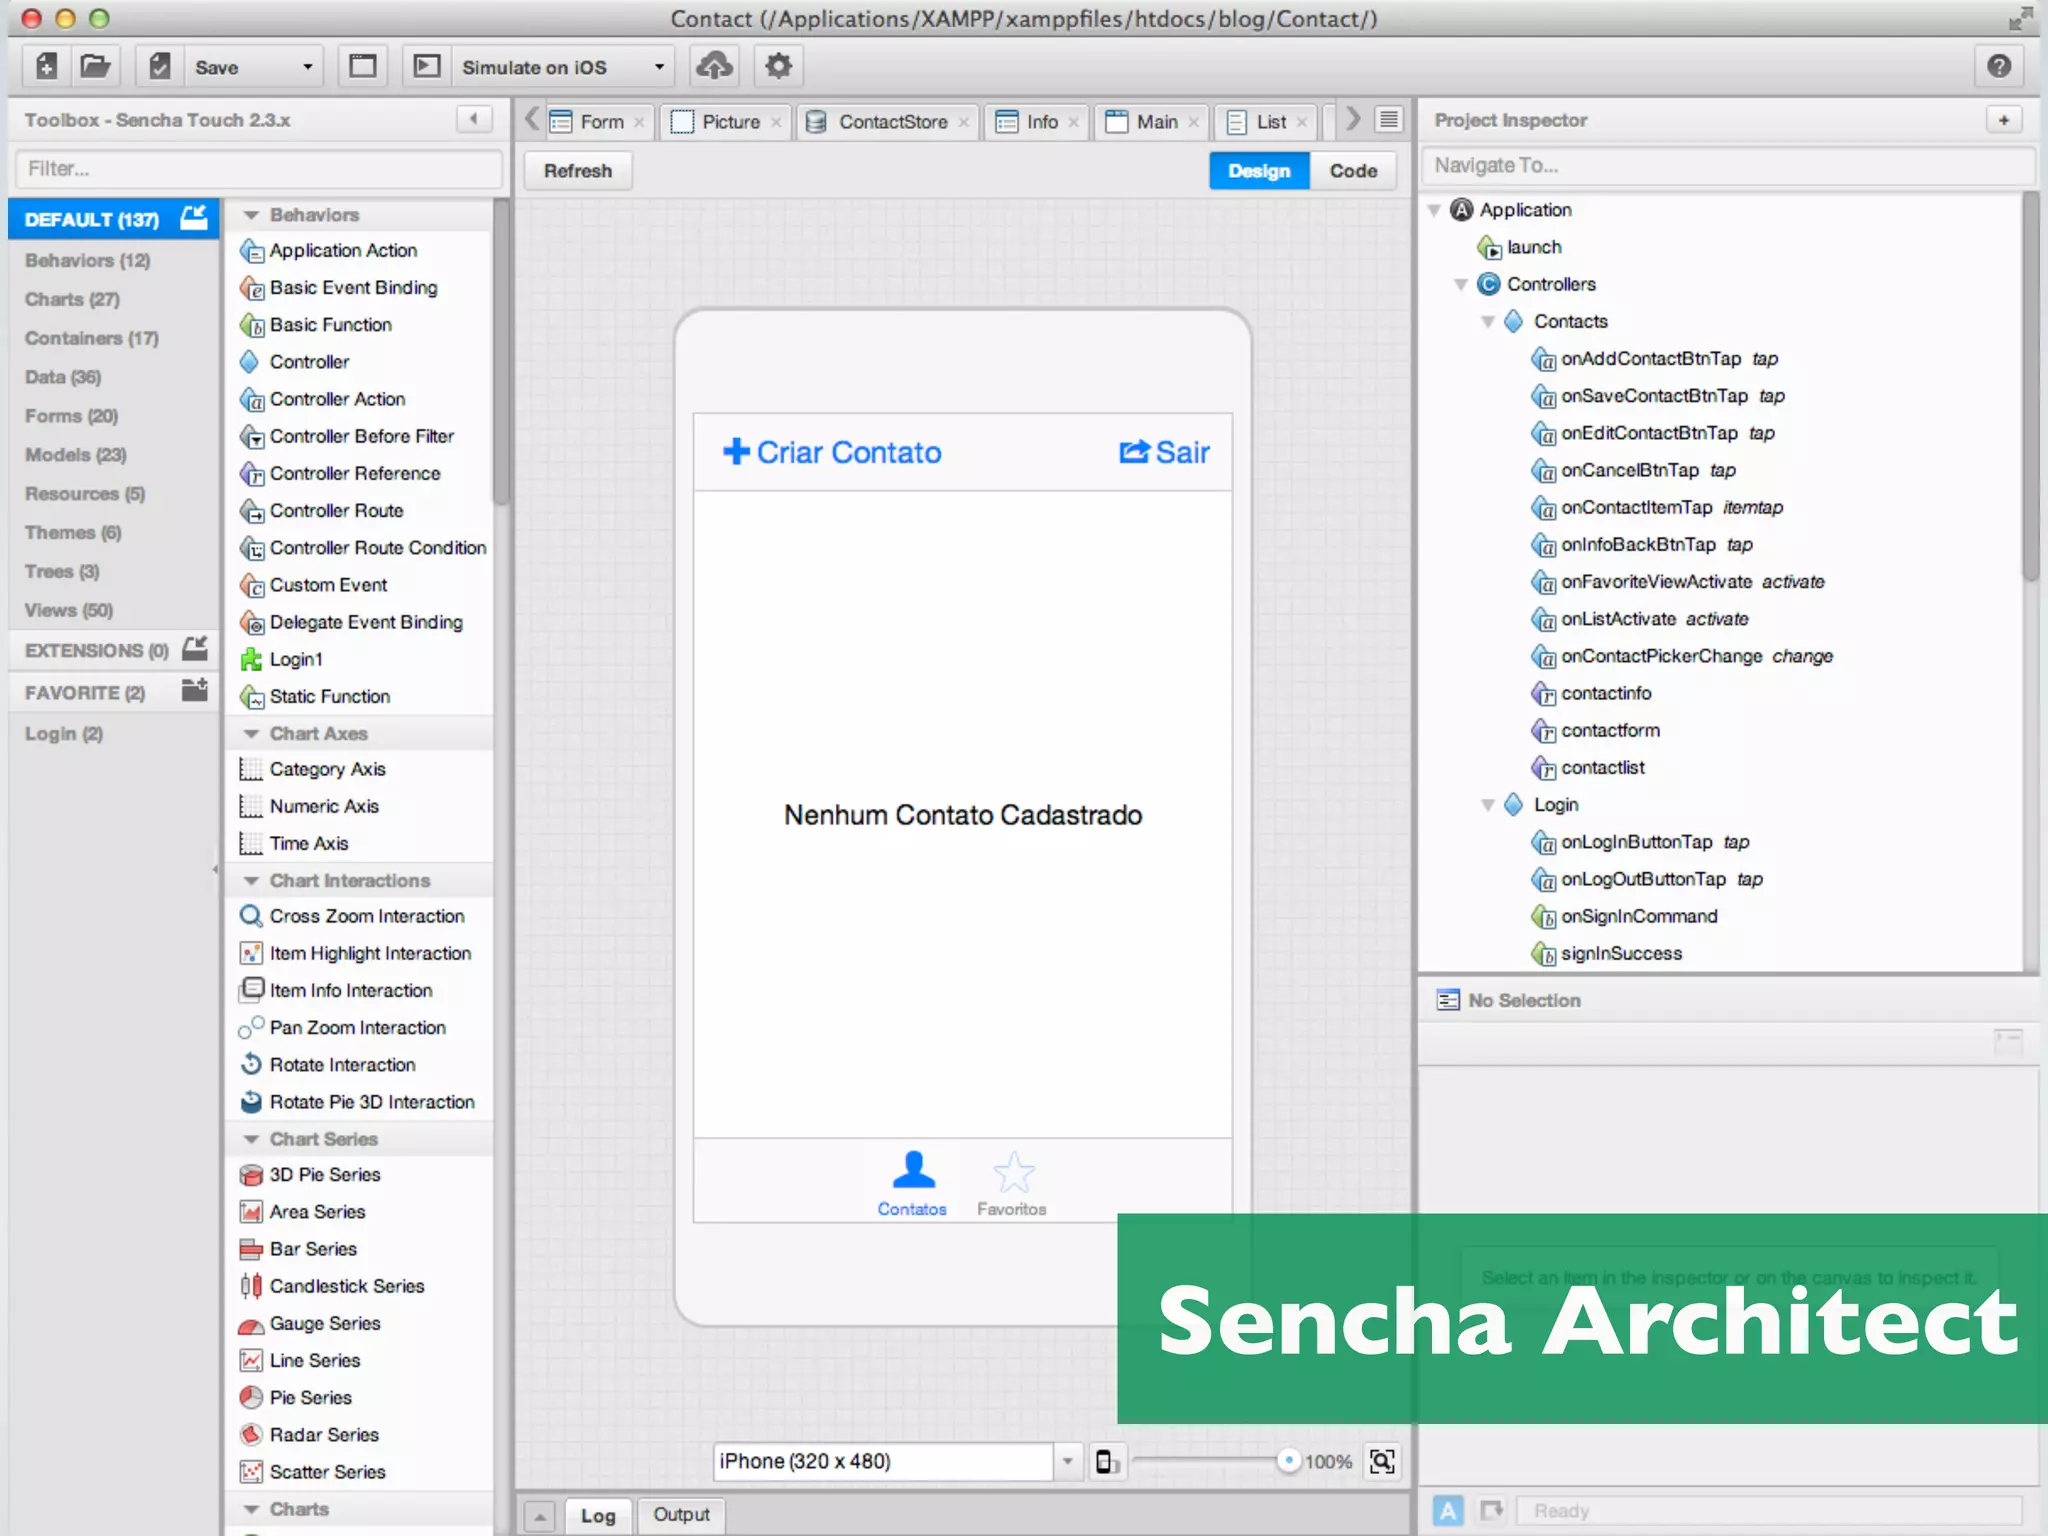Click the zoom slider handle
Viewport: 2048px width, 1536px height.
coord(1289,1461)
